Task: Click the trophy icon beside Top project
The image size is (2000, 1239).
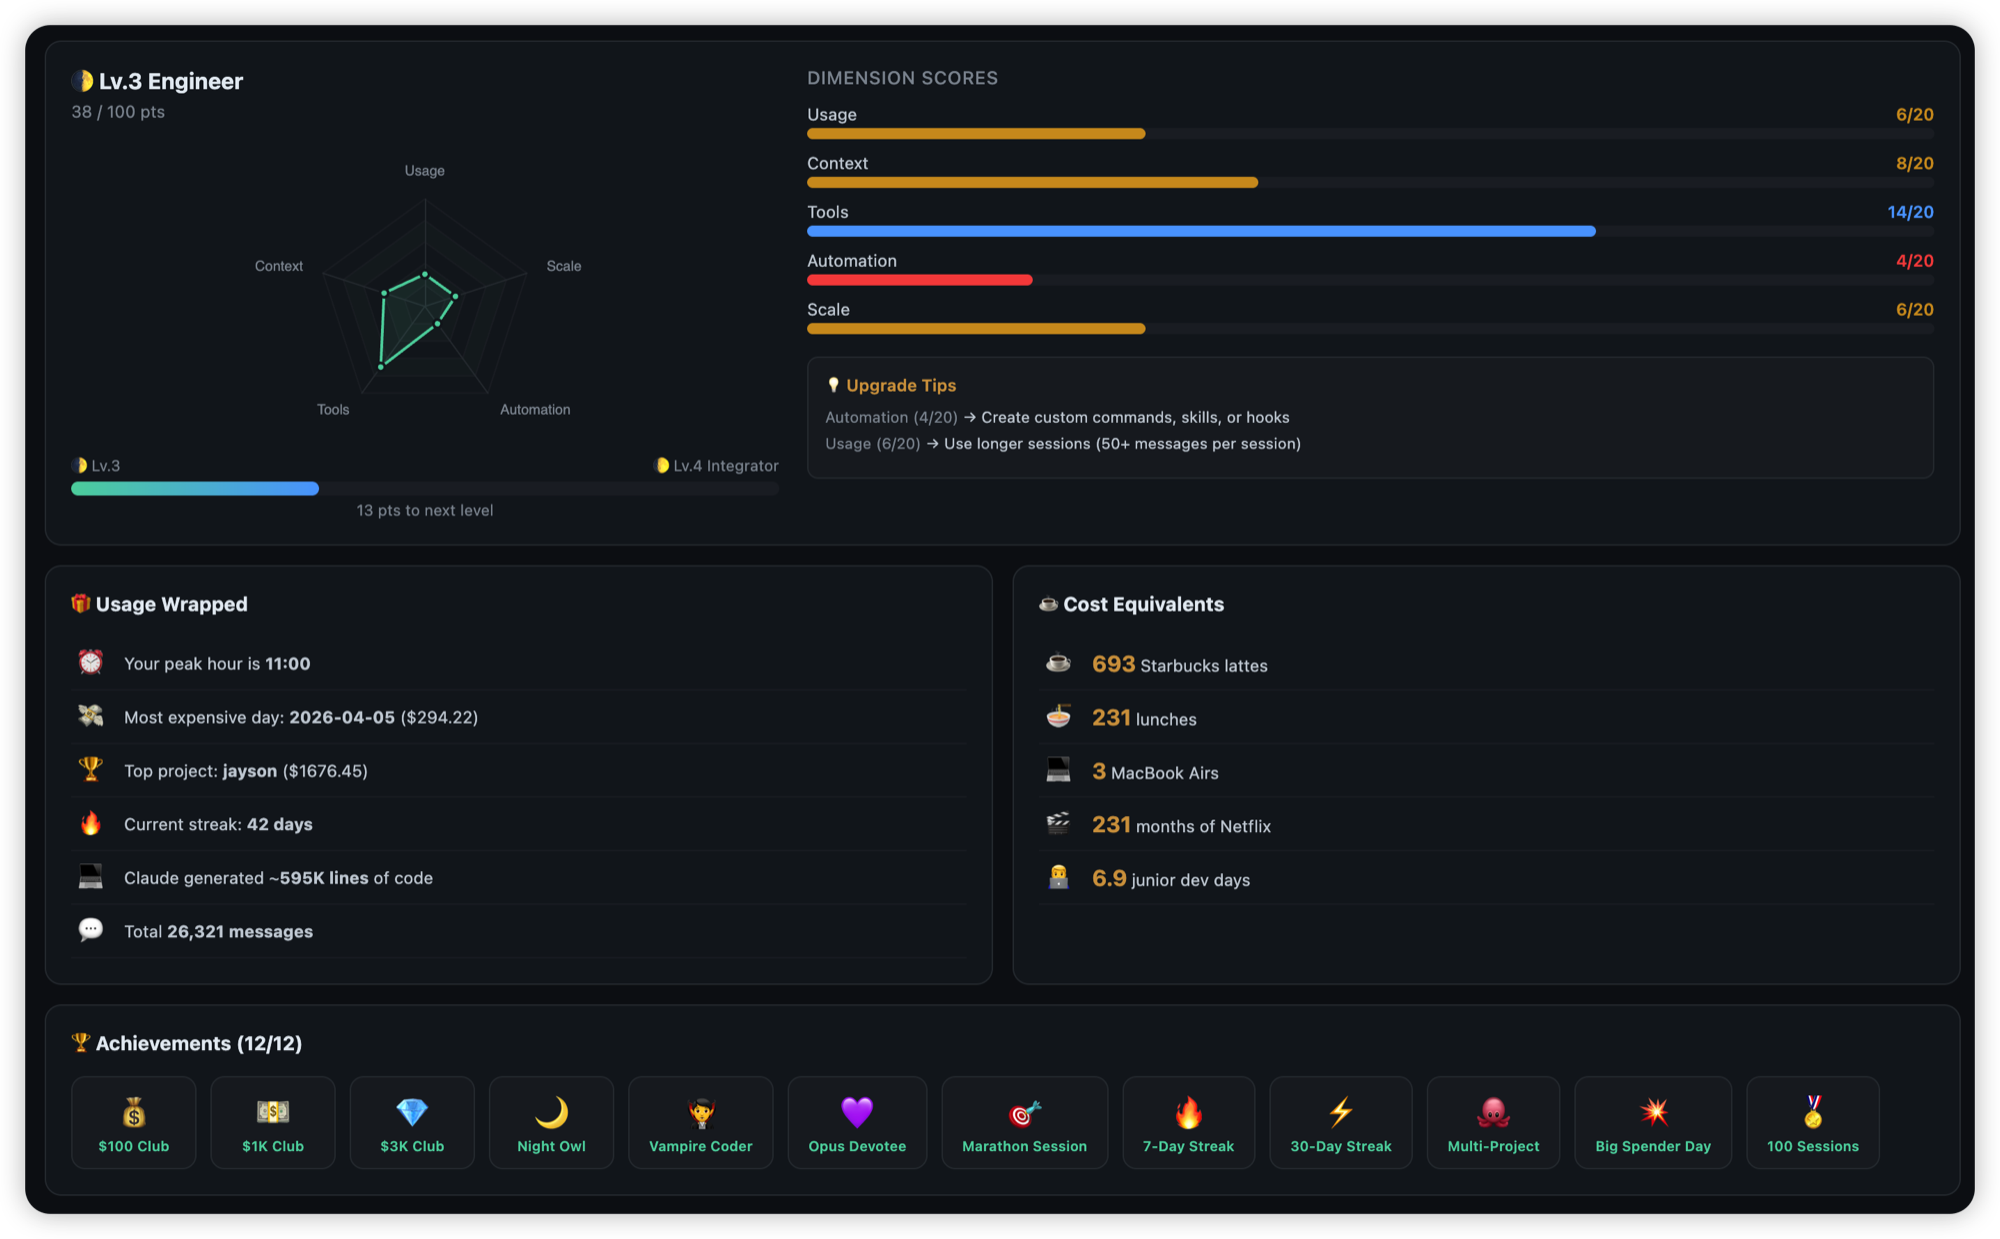Action: (x=91, y=769)
